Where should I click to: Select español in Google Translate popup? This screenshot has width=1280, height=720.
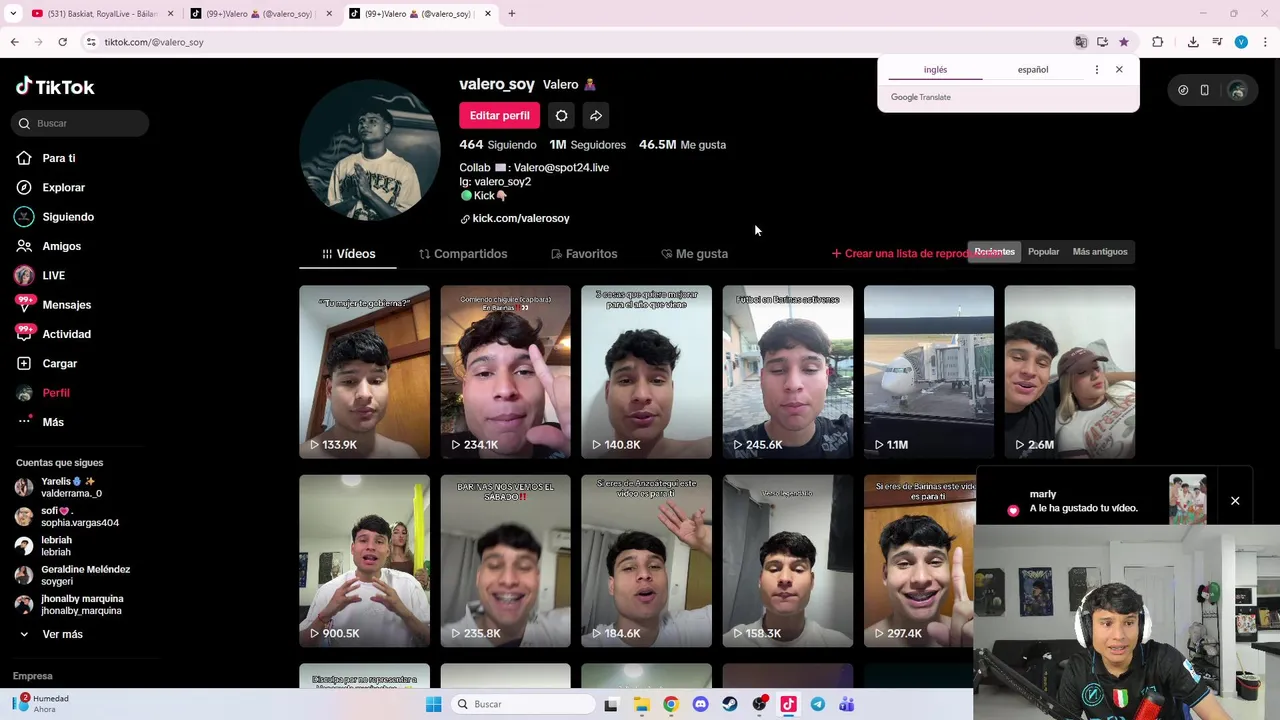pyautogui.click(x=1033, y=70)
